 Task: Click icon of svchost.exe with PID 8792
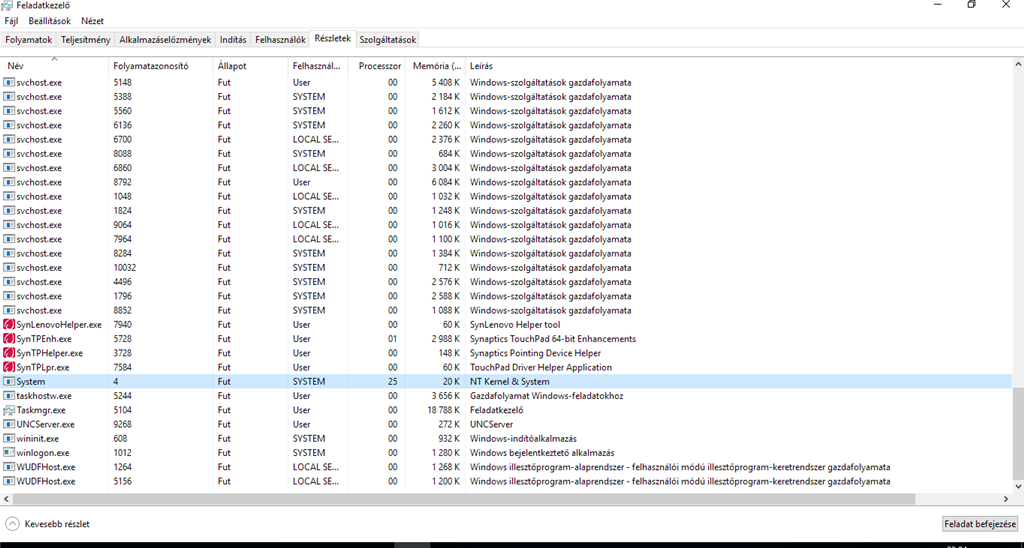click(x=9, y=182)
